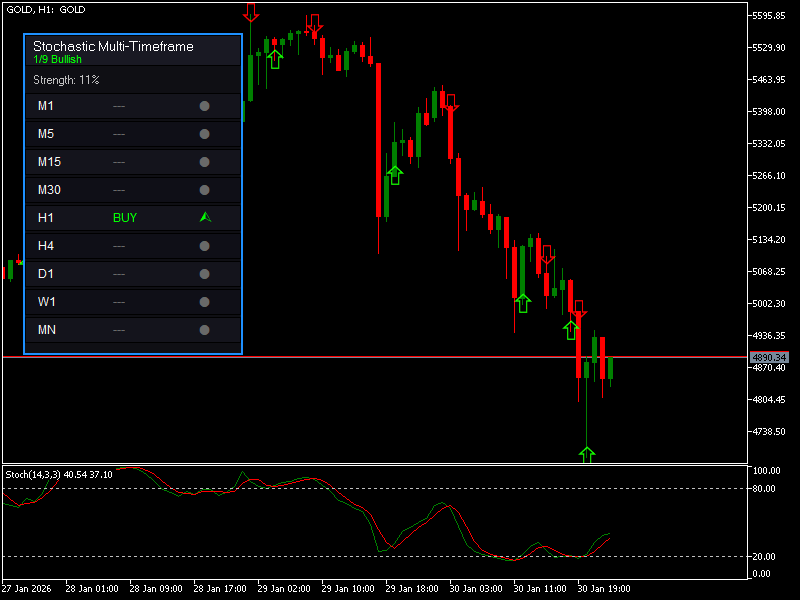Click the gray status dot in the M30 row
This screenshot has height=600, width=800.
(205, 190)
